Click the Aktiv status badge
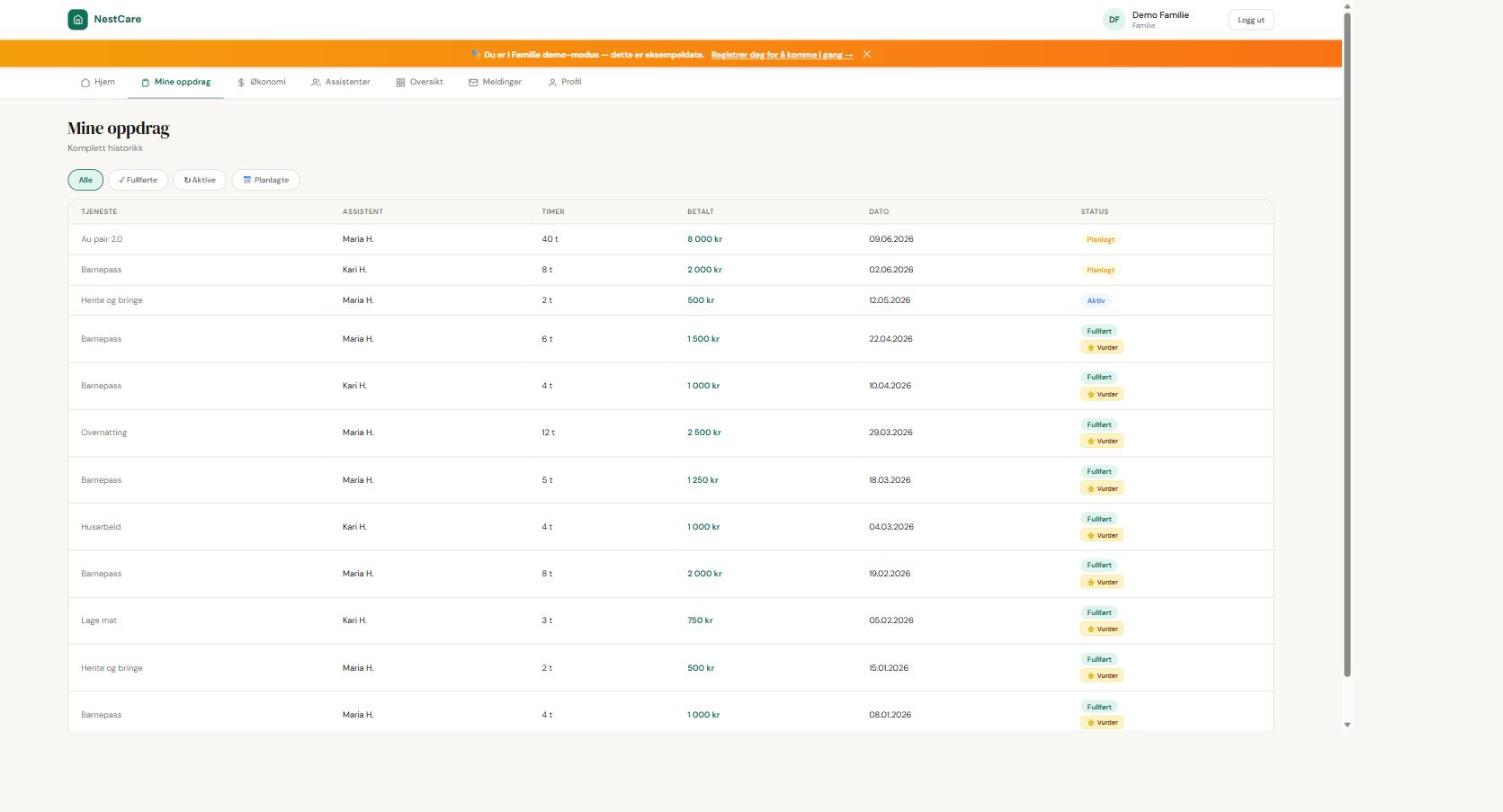This screenshot has width=1503, height=812. 1096,300
